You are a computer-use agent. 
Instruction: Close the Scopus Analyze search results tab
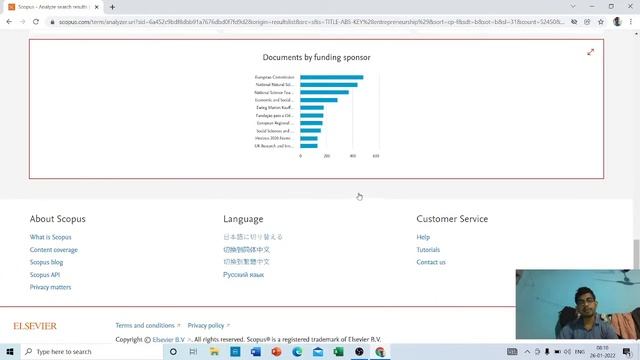97,7
